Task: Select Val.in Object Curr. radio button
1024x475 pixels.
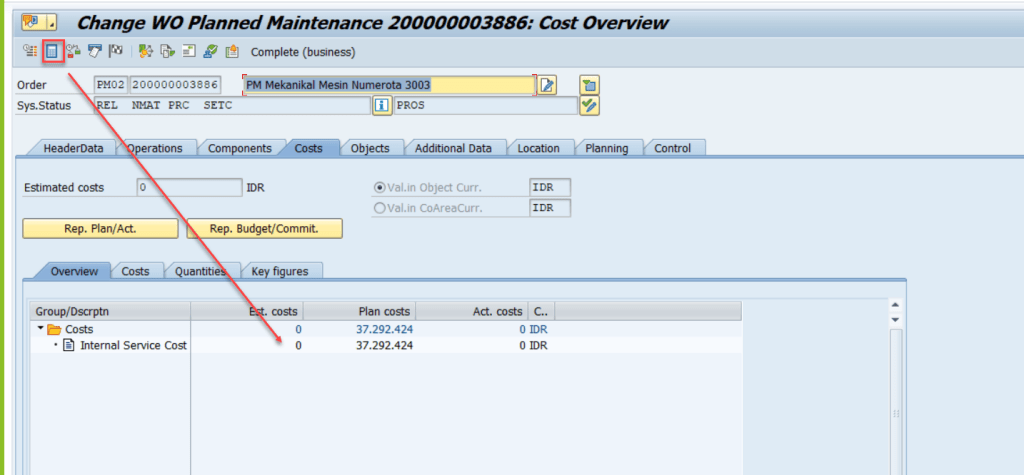Action: tap(379, 188)
